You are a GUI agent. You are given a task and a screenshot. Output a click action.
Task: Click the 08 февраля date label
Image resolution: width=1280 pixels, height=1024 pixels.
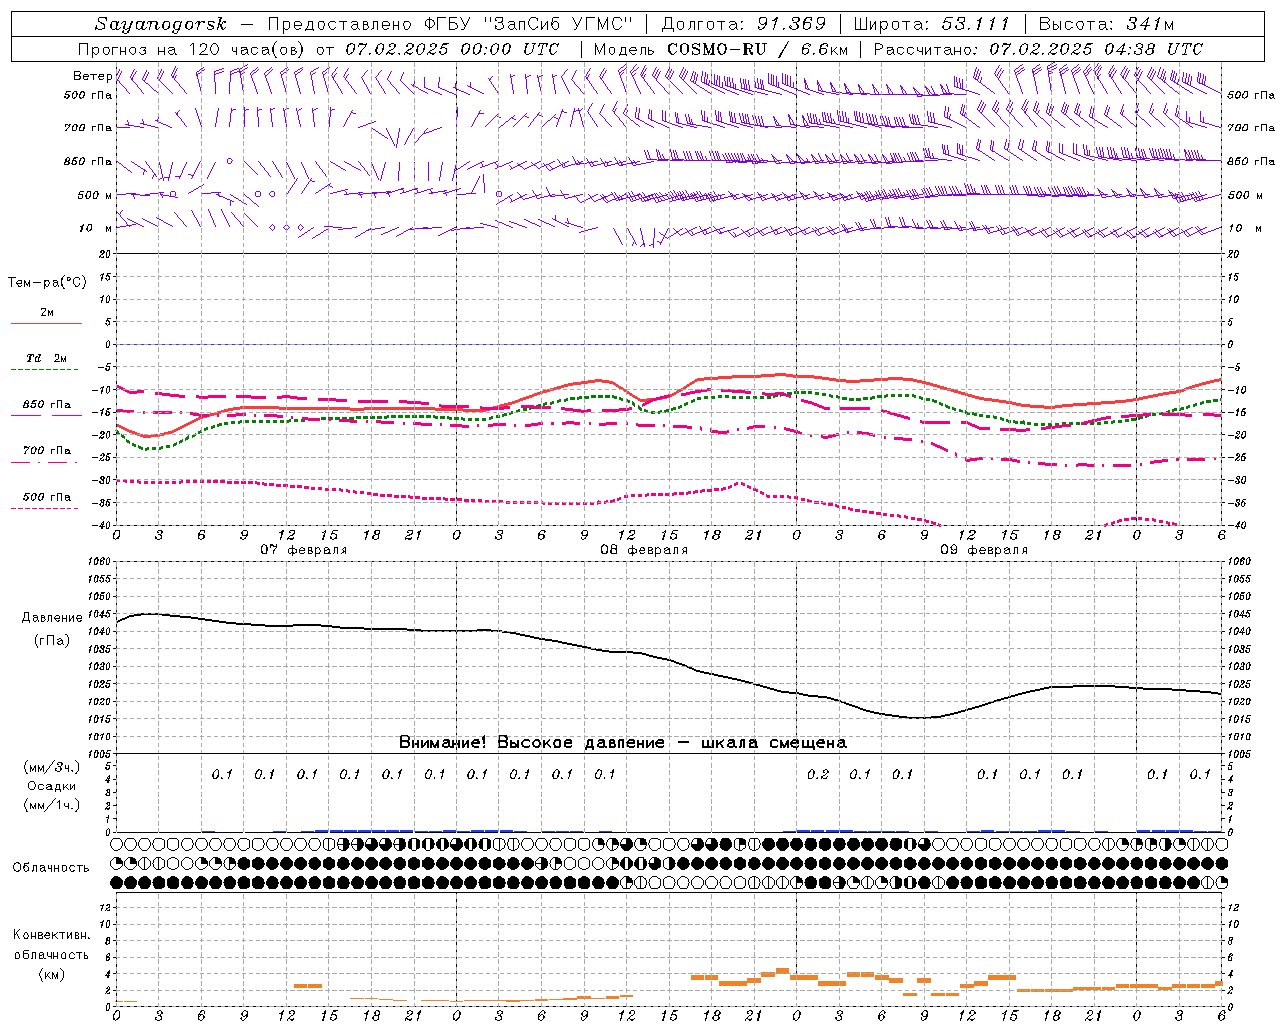point(644,550)
